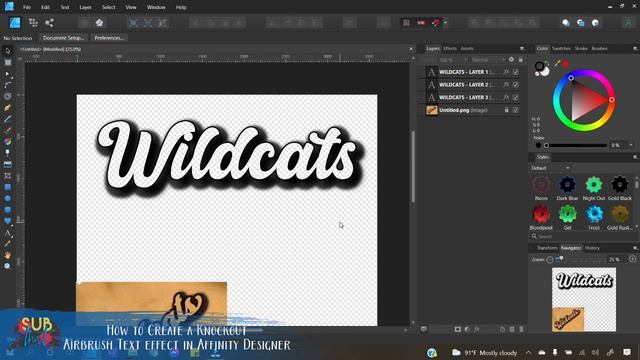The image size is (640, 360).
Task: Select the Place Image tool
Action: (x=8, y=164)
